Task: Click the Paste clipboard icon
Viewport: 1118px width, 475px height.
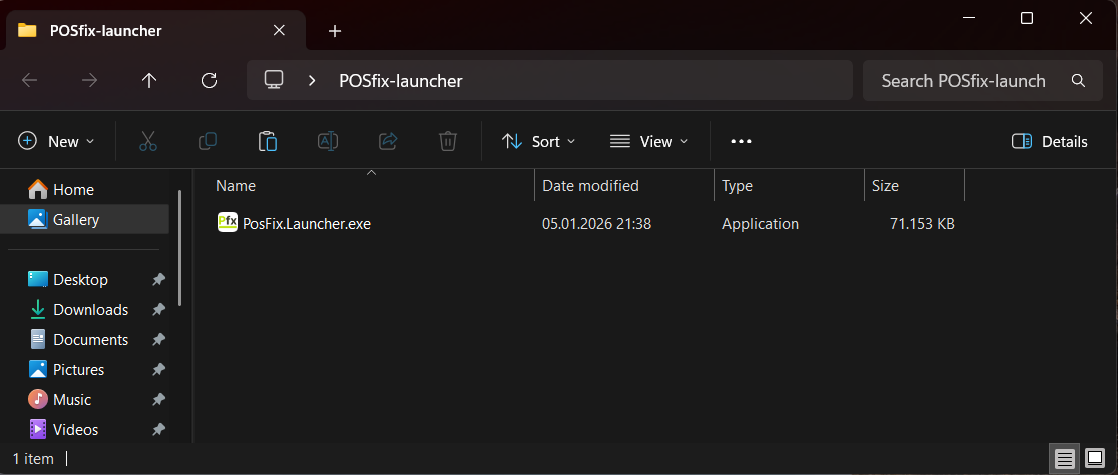Action: tap(268, 141)
